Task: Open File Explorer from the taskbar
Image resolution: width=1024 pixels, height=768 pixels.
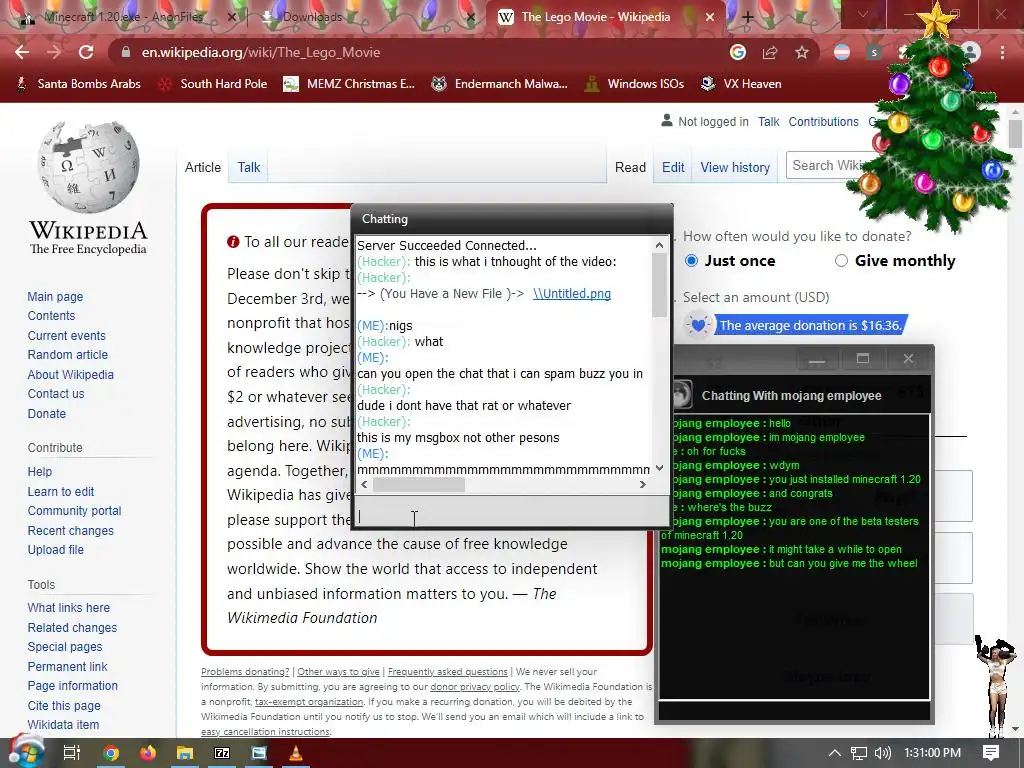Action: (185, 753)
